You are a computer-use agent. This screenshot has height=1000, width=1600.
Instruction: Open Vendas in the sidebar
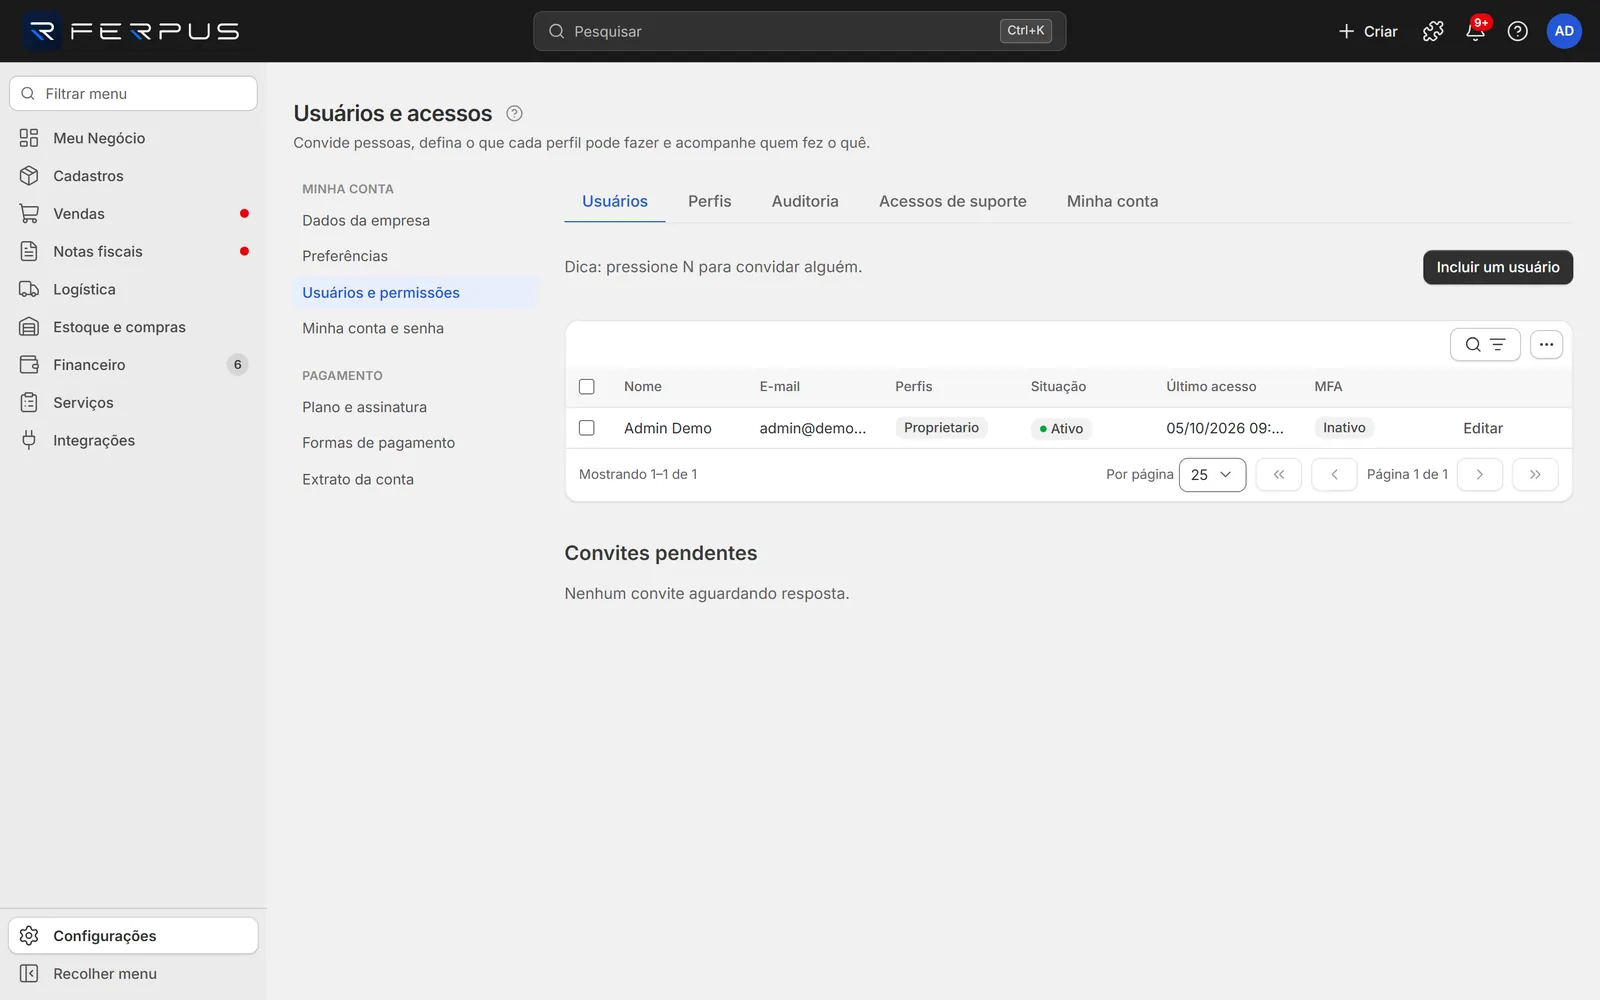click(133, 214)
